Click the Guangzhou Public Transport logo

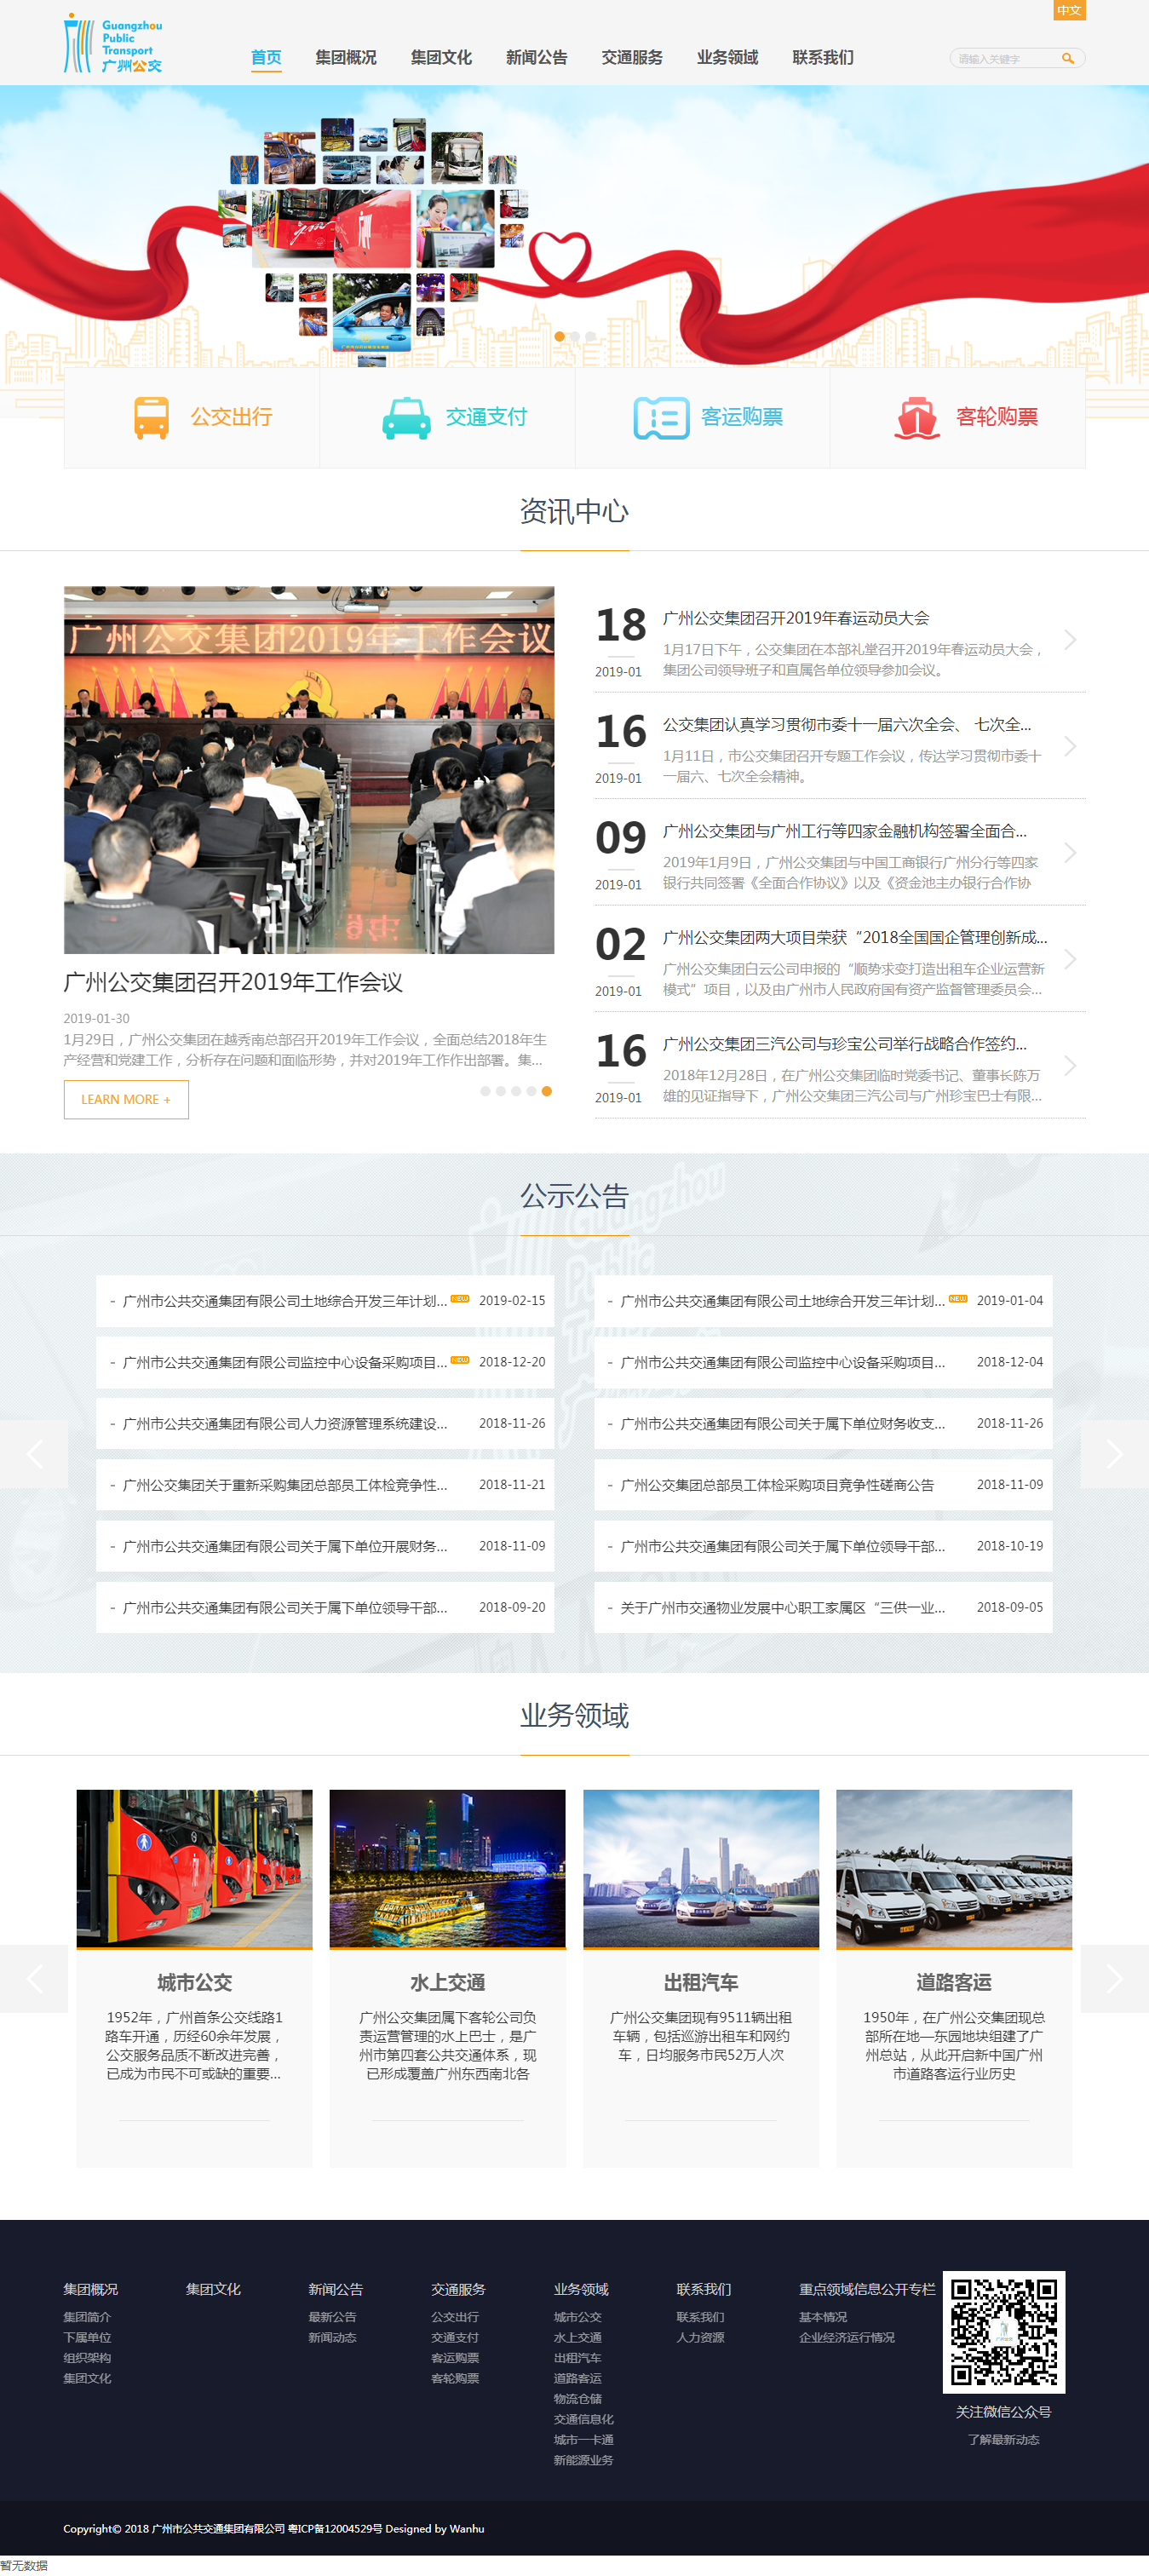pyautogui.click(x=113, y=43)
